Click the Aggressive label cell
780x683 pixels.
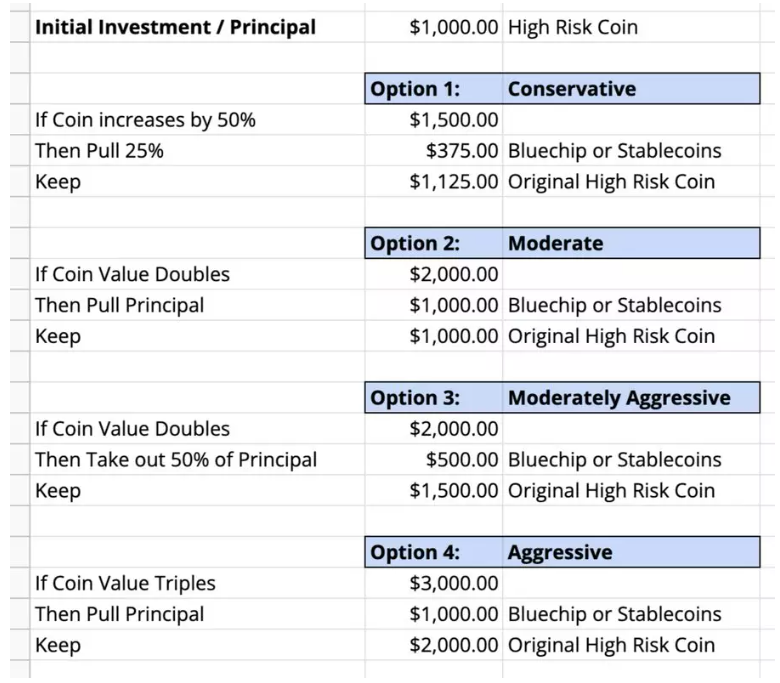point(631,552)
